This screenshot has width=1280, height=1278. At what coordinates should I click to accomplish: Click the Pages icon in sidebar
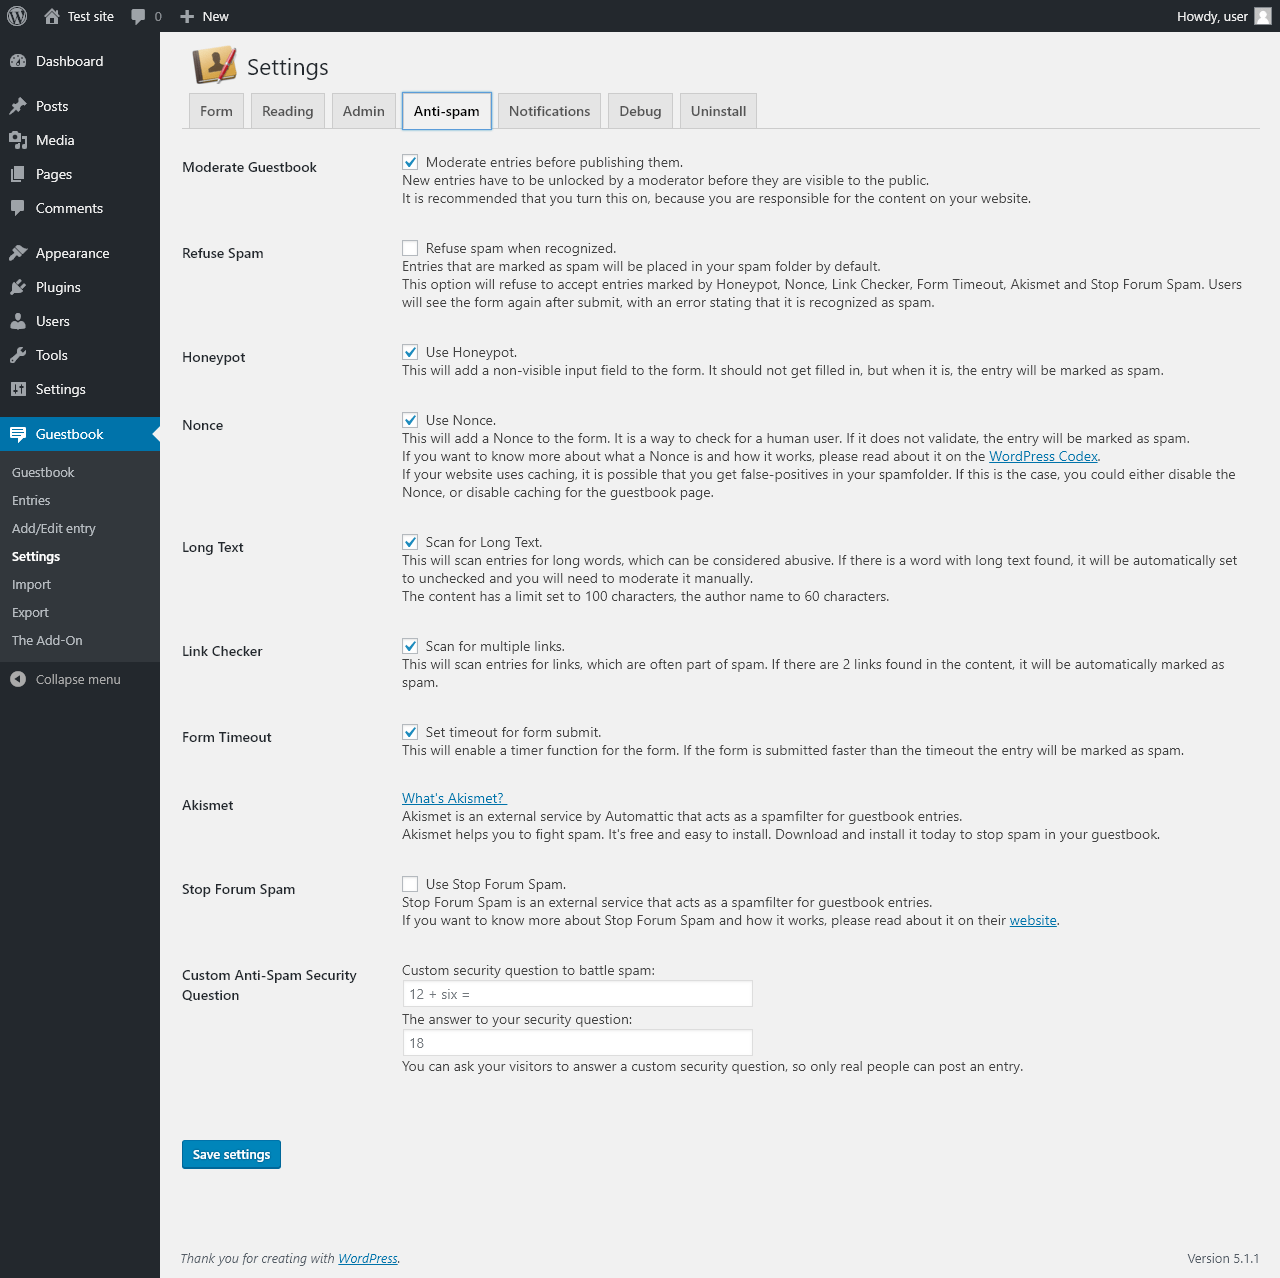pyautogui.click(x=18, y=174)
